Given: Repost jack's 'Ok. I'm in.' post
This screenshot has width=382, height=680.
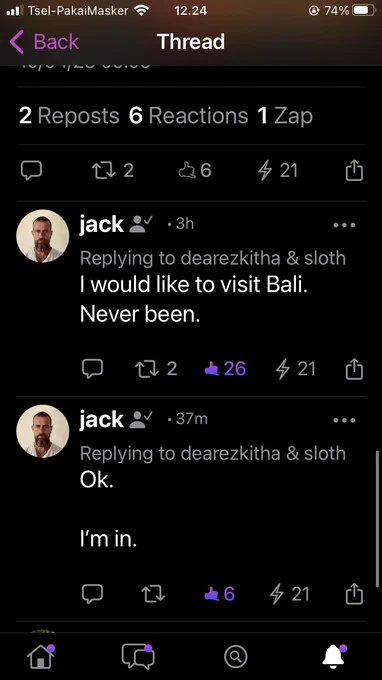Looking at the screenshot, I should click(x=153, y=594).
